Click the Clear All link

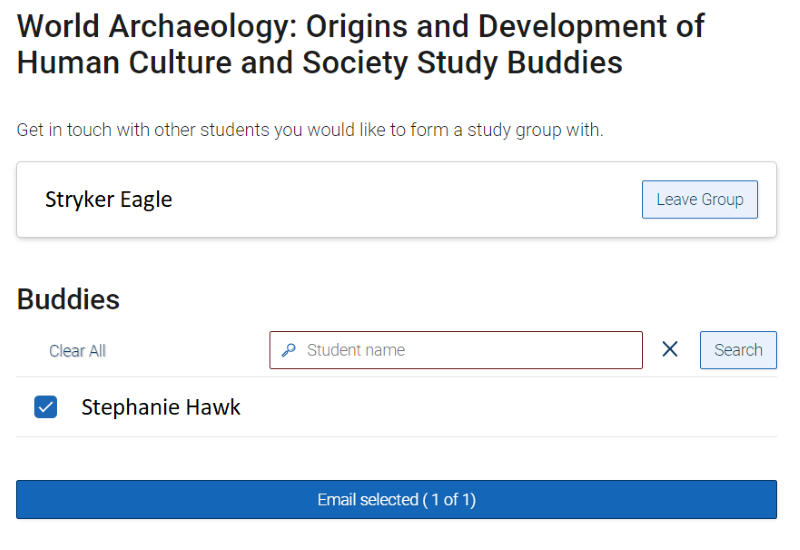[77, 351]
